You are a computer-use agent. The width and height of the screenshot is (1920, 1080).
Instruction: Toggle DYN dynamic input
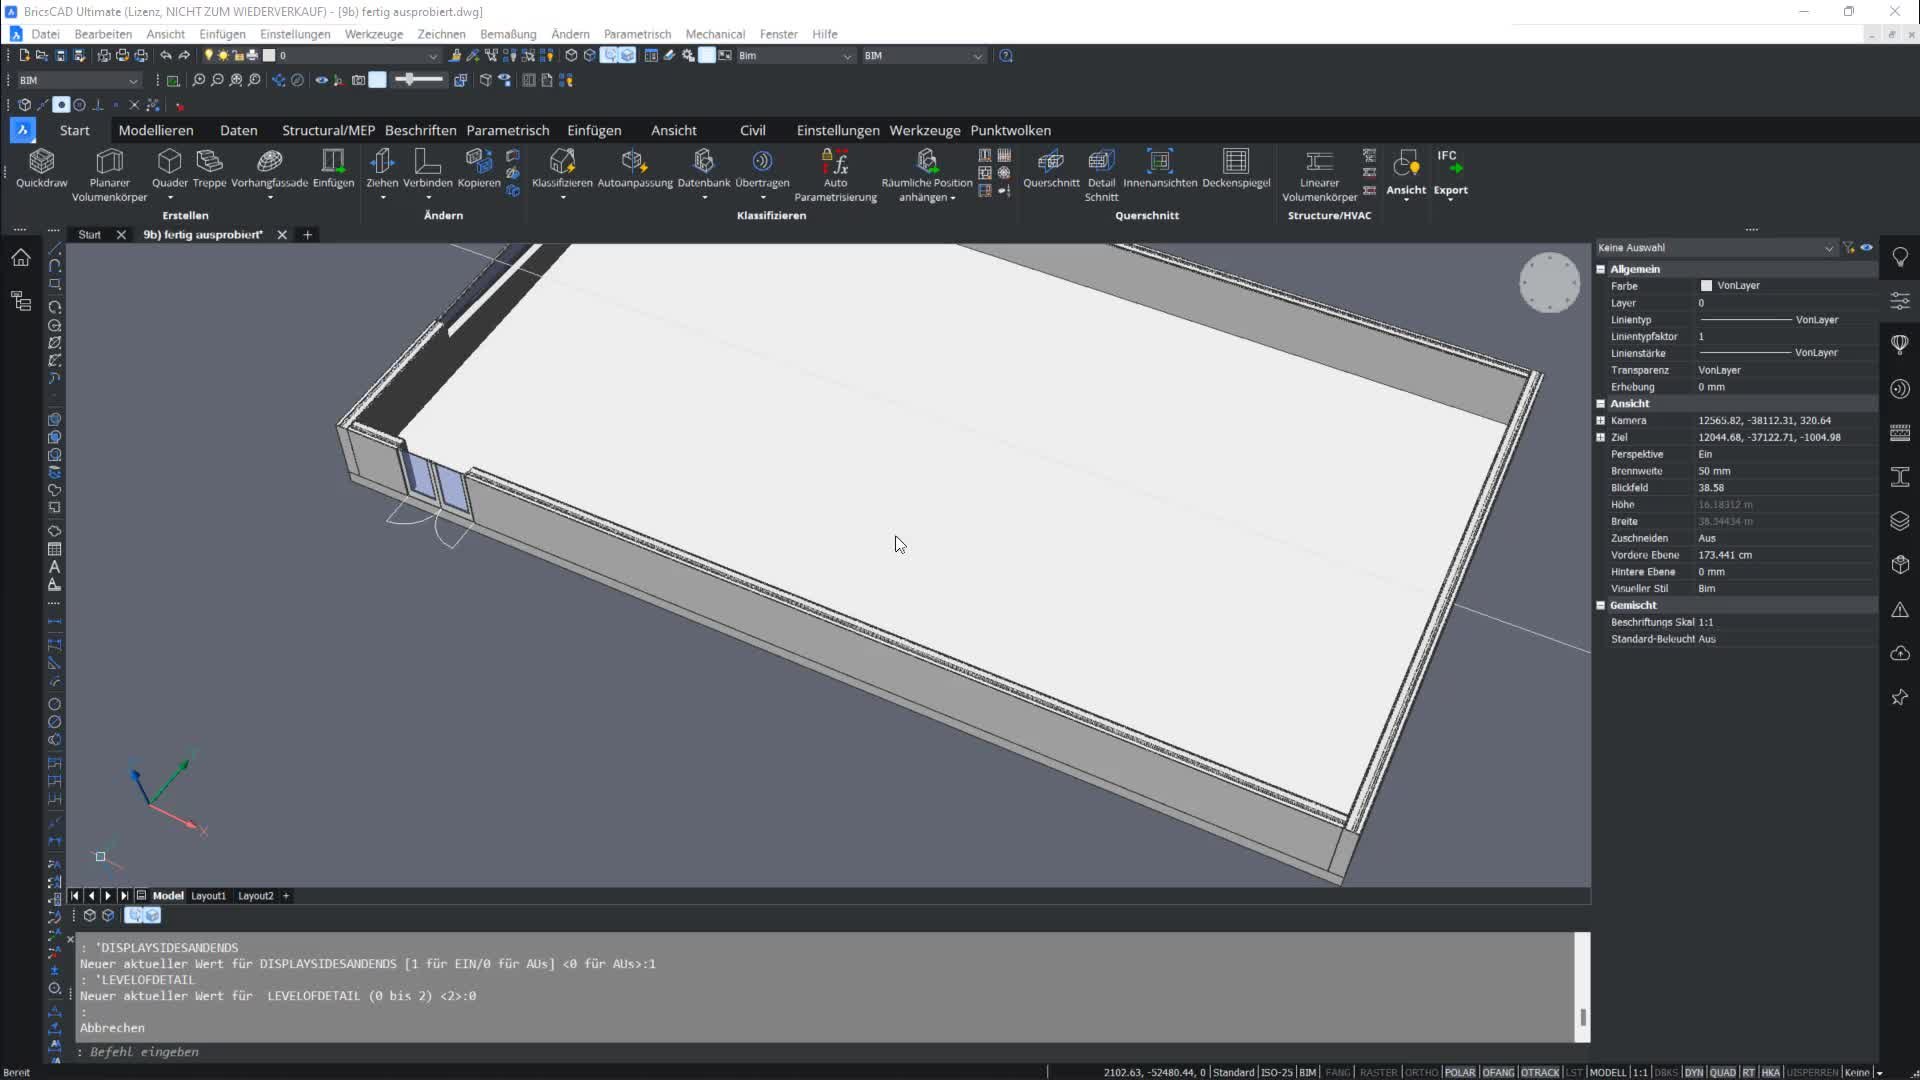click(1693, 1072)
